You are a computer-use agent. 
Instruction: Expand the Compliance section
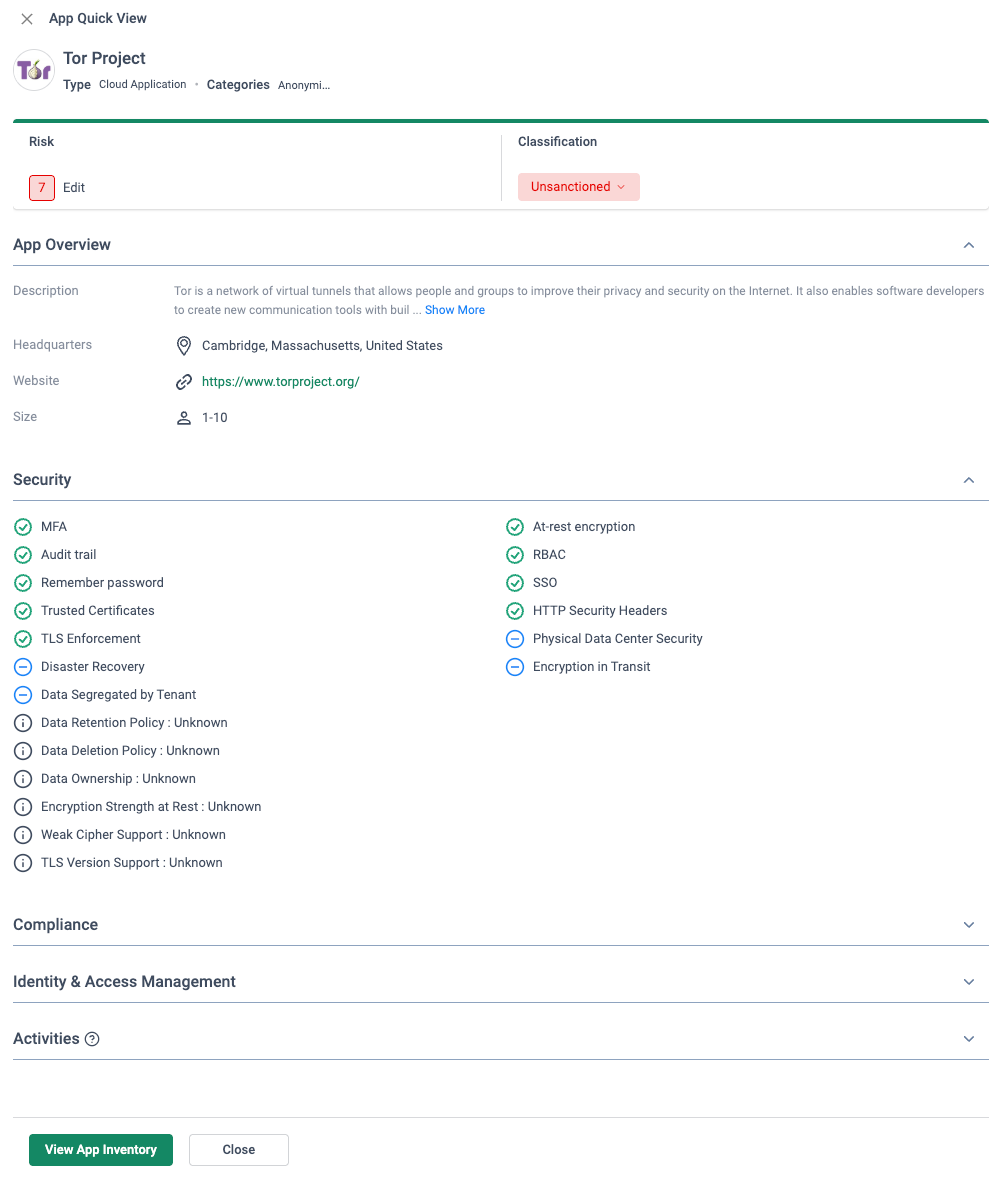tap(969, 925)
